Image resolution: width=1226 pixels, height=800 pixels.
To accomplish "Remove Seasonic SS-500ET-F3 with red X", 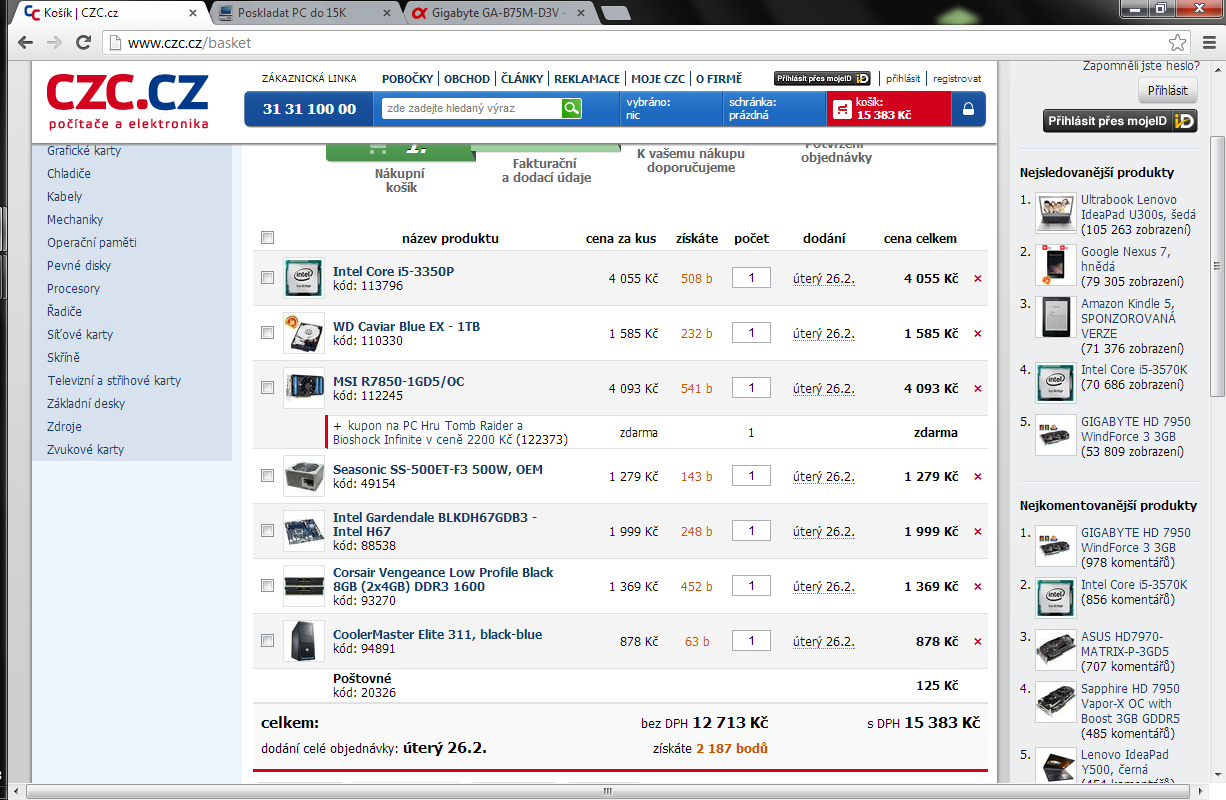I will click(x=978, y=477).
